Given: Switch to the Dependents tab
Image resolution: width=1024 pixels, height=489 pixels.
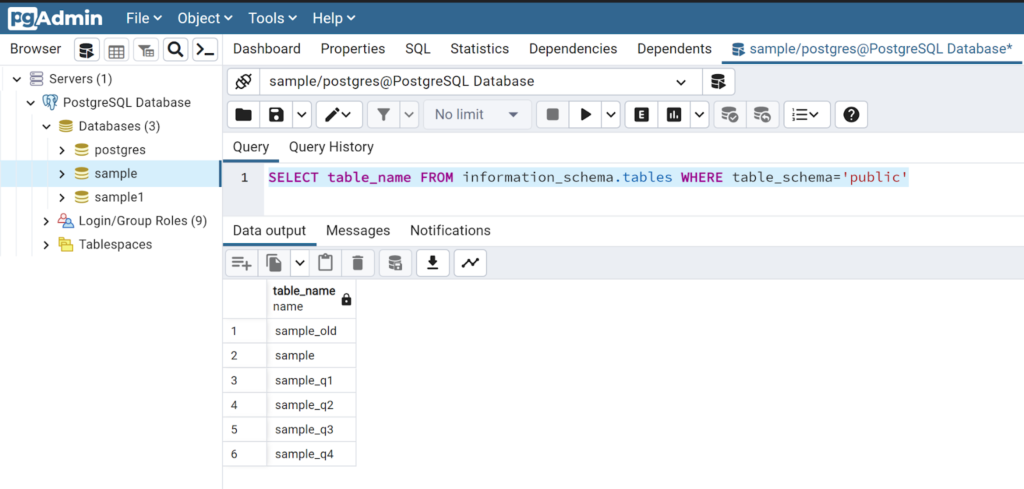Looking at the screenshot, I should point(674,49).
